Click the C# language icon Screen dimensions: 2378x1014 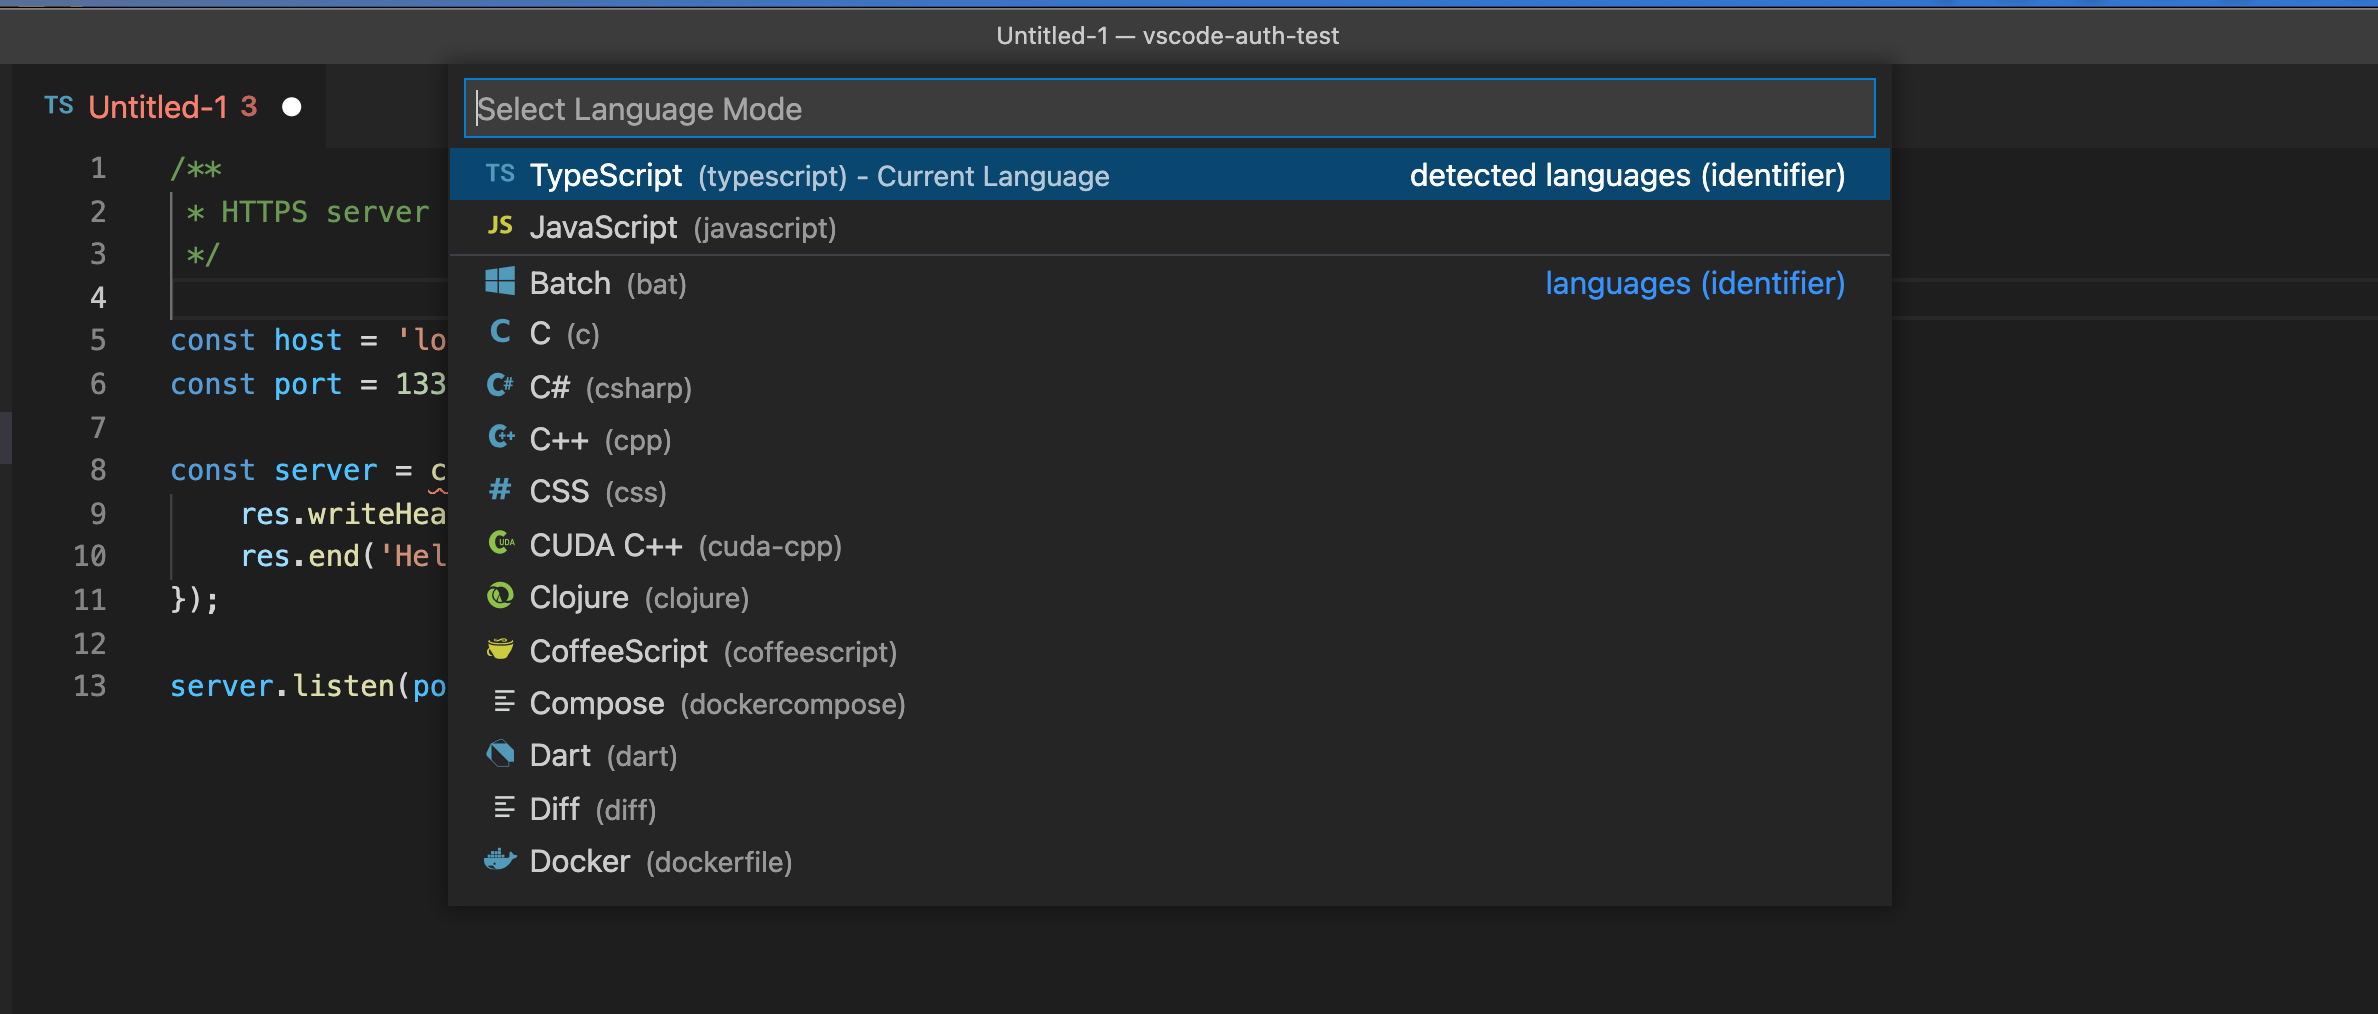click(500, 386)
